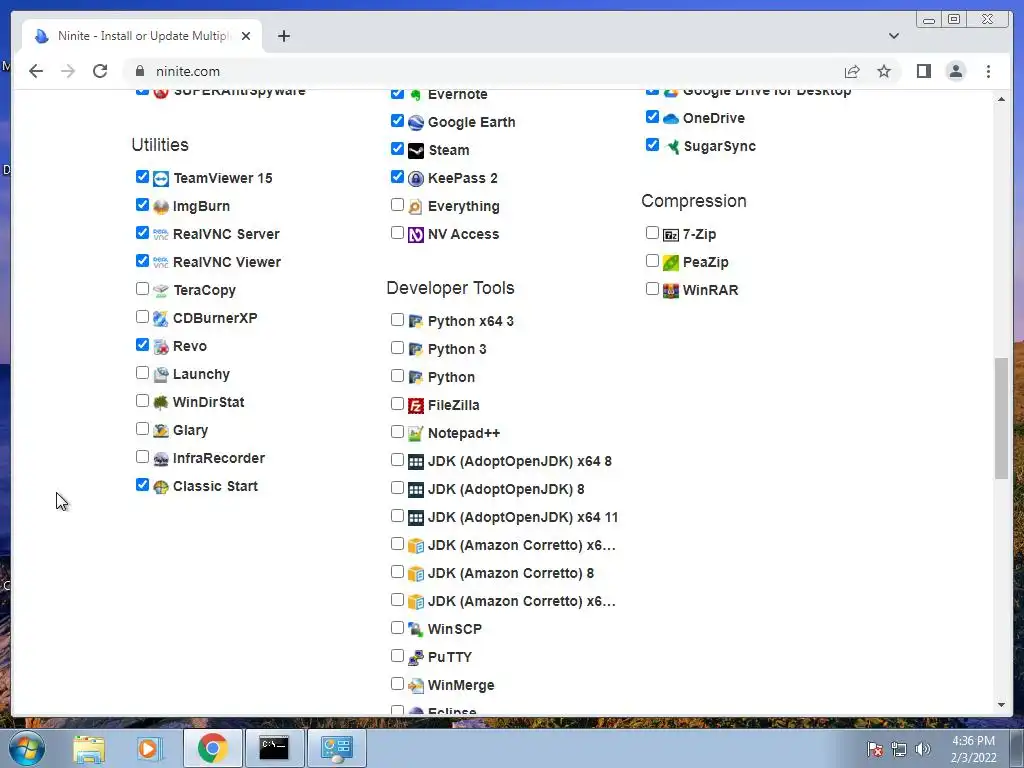Screen dimensions: 1024x768
Task: Click the KeePass 2 lock icon
Action: [416, 178]
